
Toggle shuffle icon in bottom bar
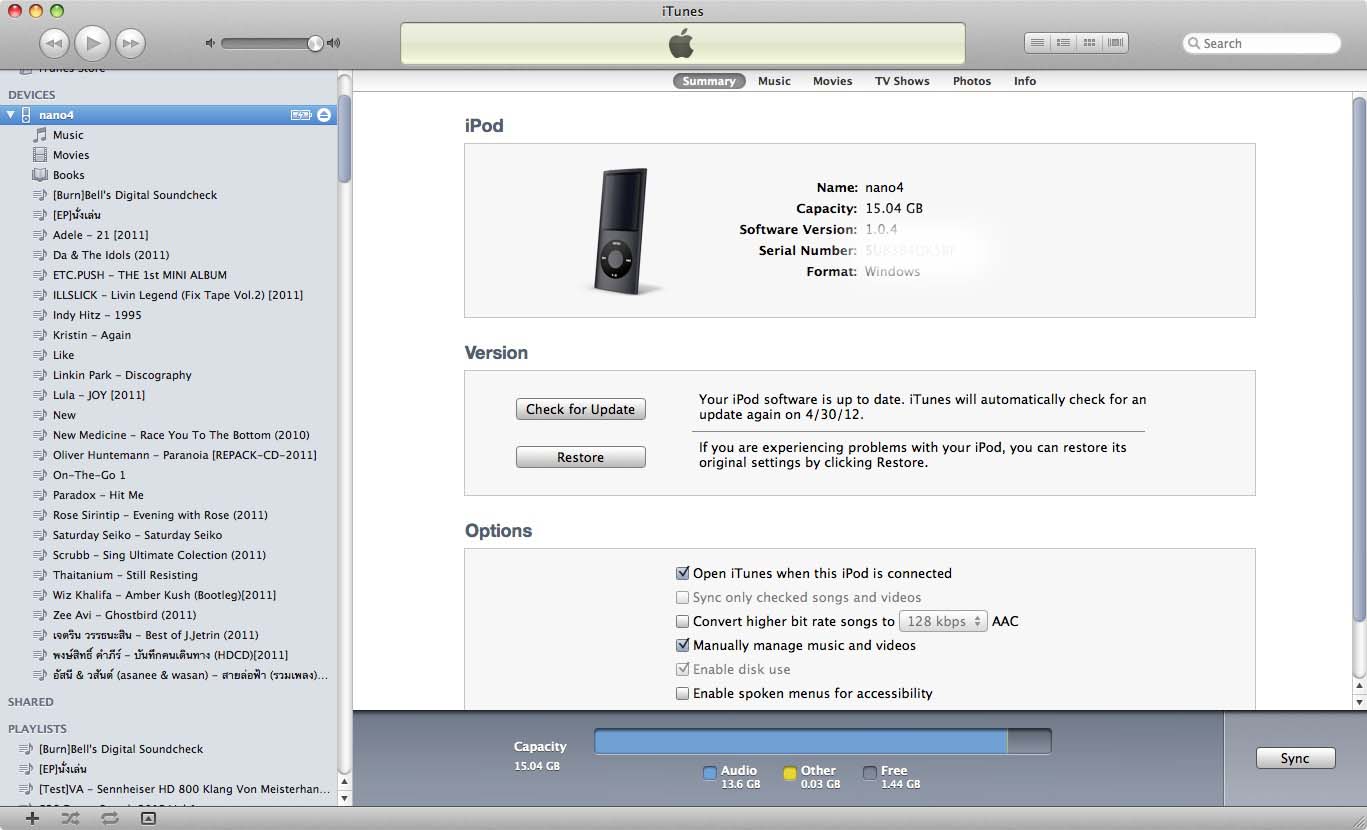click(70, 818)
